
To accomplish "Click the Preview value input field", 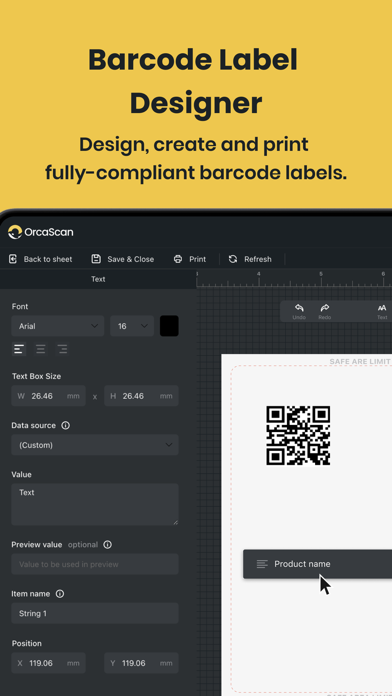I will (95, 564).
